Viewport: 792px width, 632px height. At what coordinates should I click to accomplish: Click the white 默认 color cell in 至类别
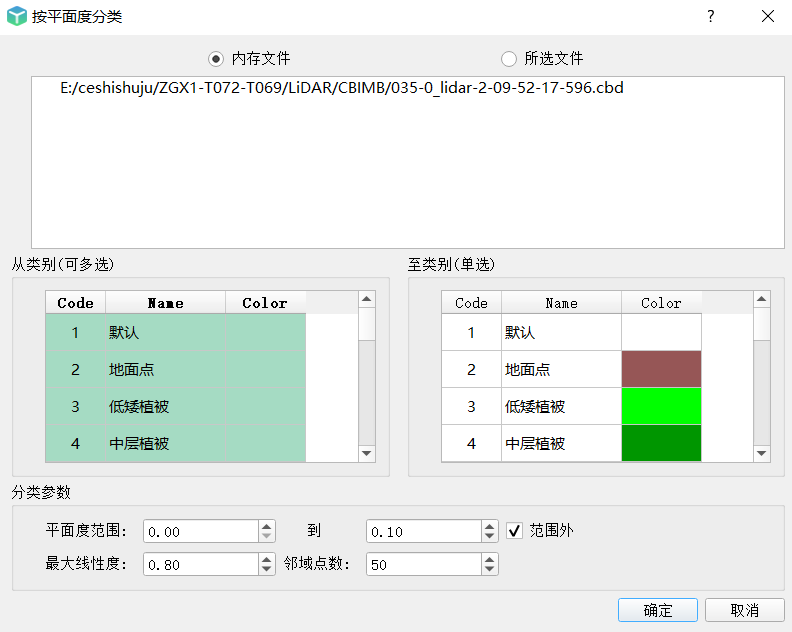click(x=661, y=332)
